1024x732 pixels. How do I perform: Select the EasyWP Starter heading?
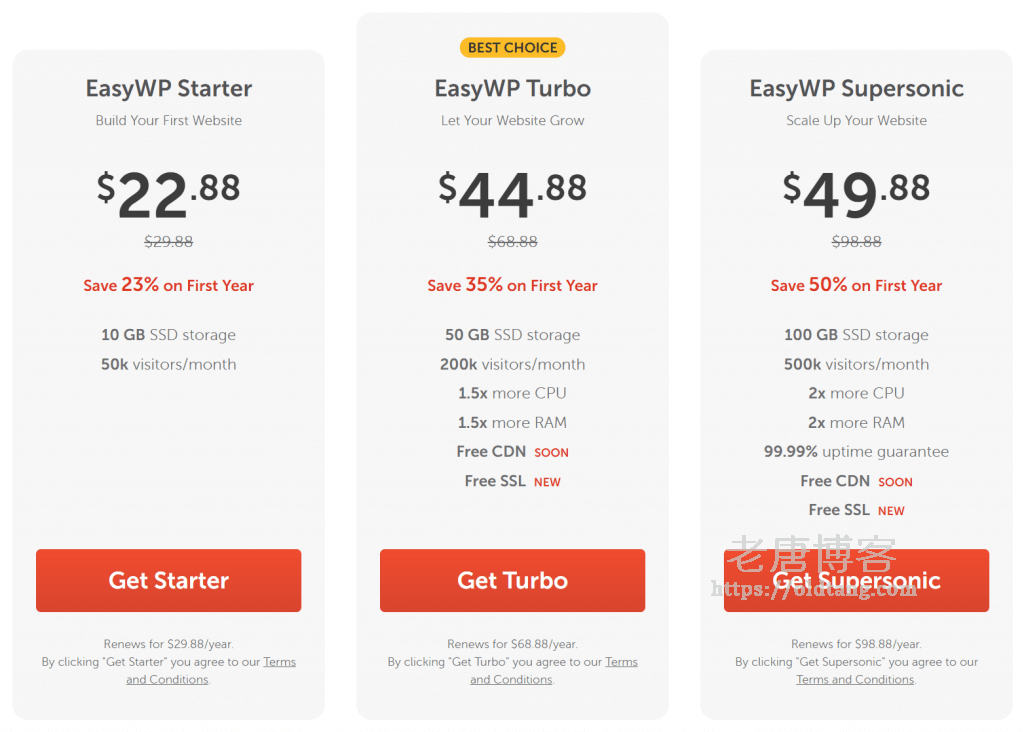point(168,88)
